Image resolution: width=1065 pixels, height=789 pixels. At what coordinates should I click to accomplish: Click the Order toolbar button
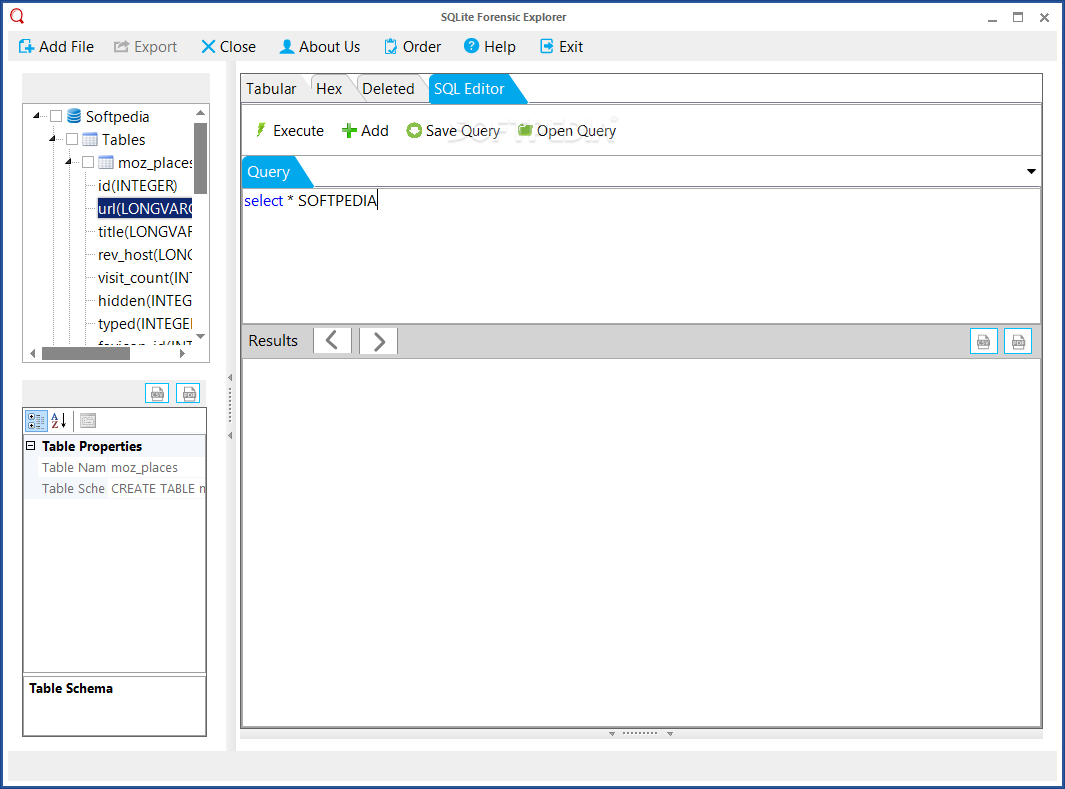[412, 47]
